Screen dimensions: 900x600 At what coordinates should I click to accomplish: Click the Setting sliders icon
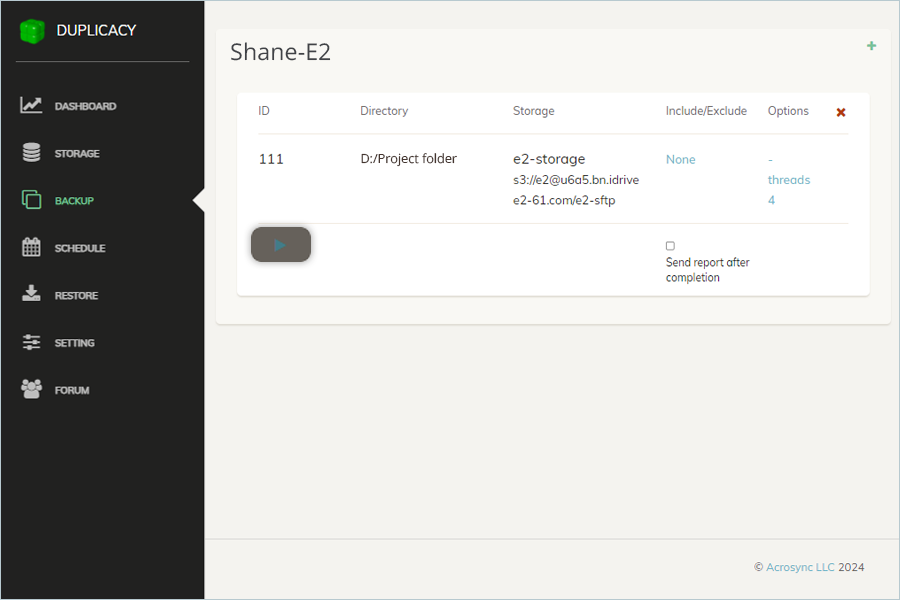(x=31, y=342)
